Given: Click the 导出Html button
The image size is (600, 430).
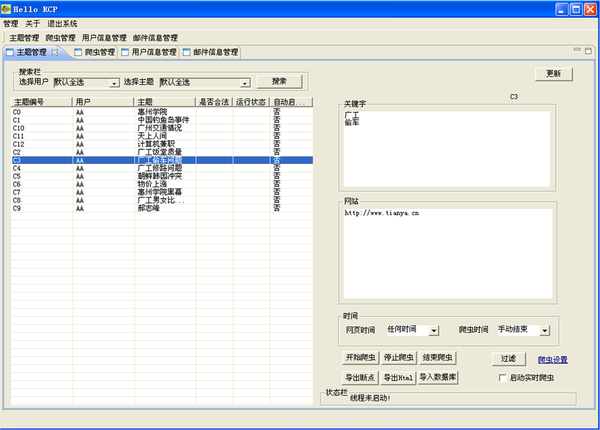Looking at the screenshot, I should (399, 377).
